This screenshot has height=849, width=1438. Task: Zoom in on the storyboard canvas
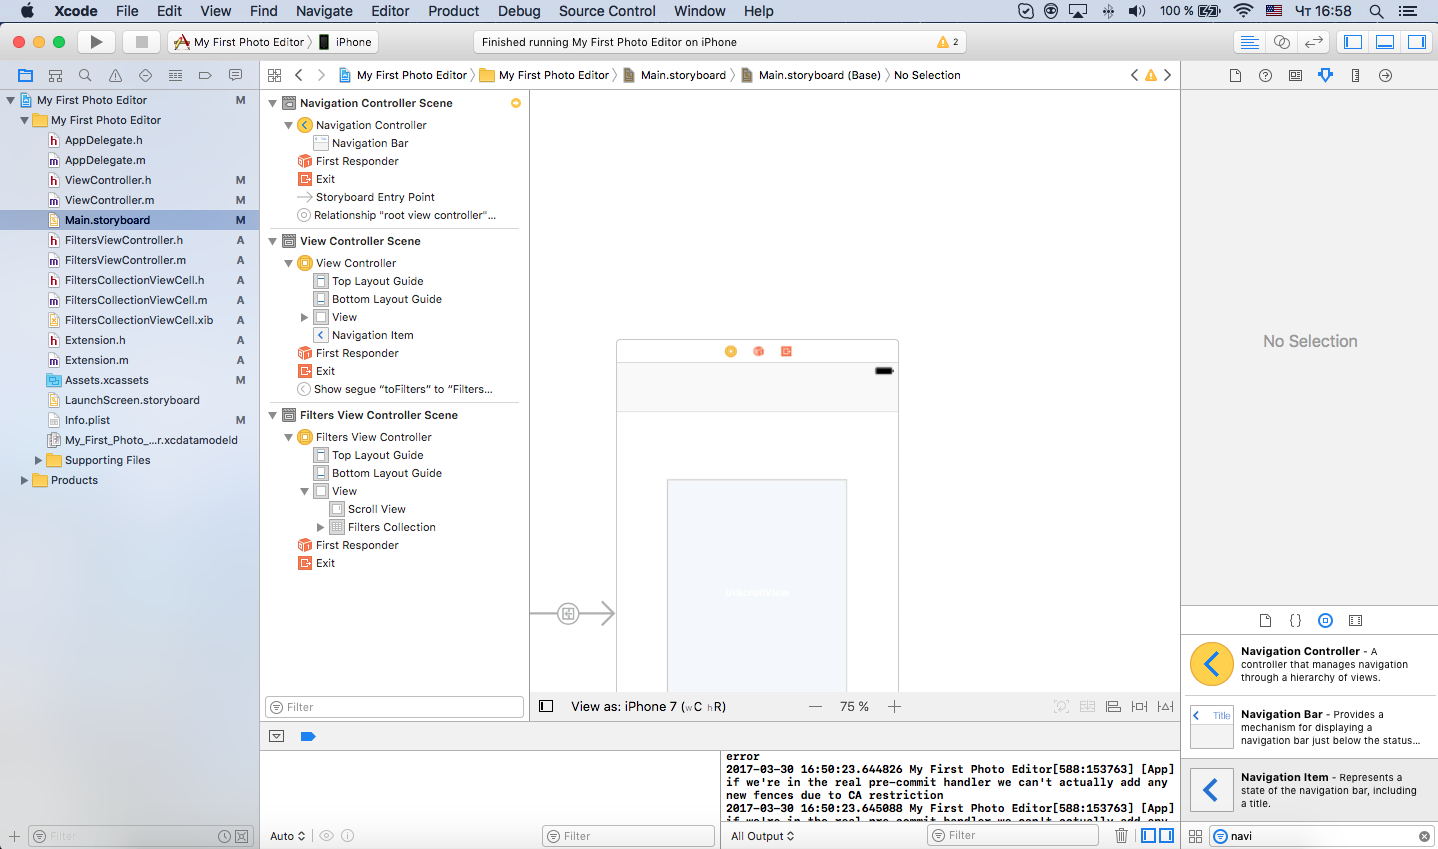(x=894, y=706)
